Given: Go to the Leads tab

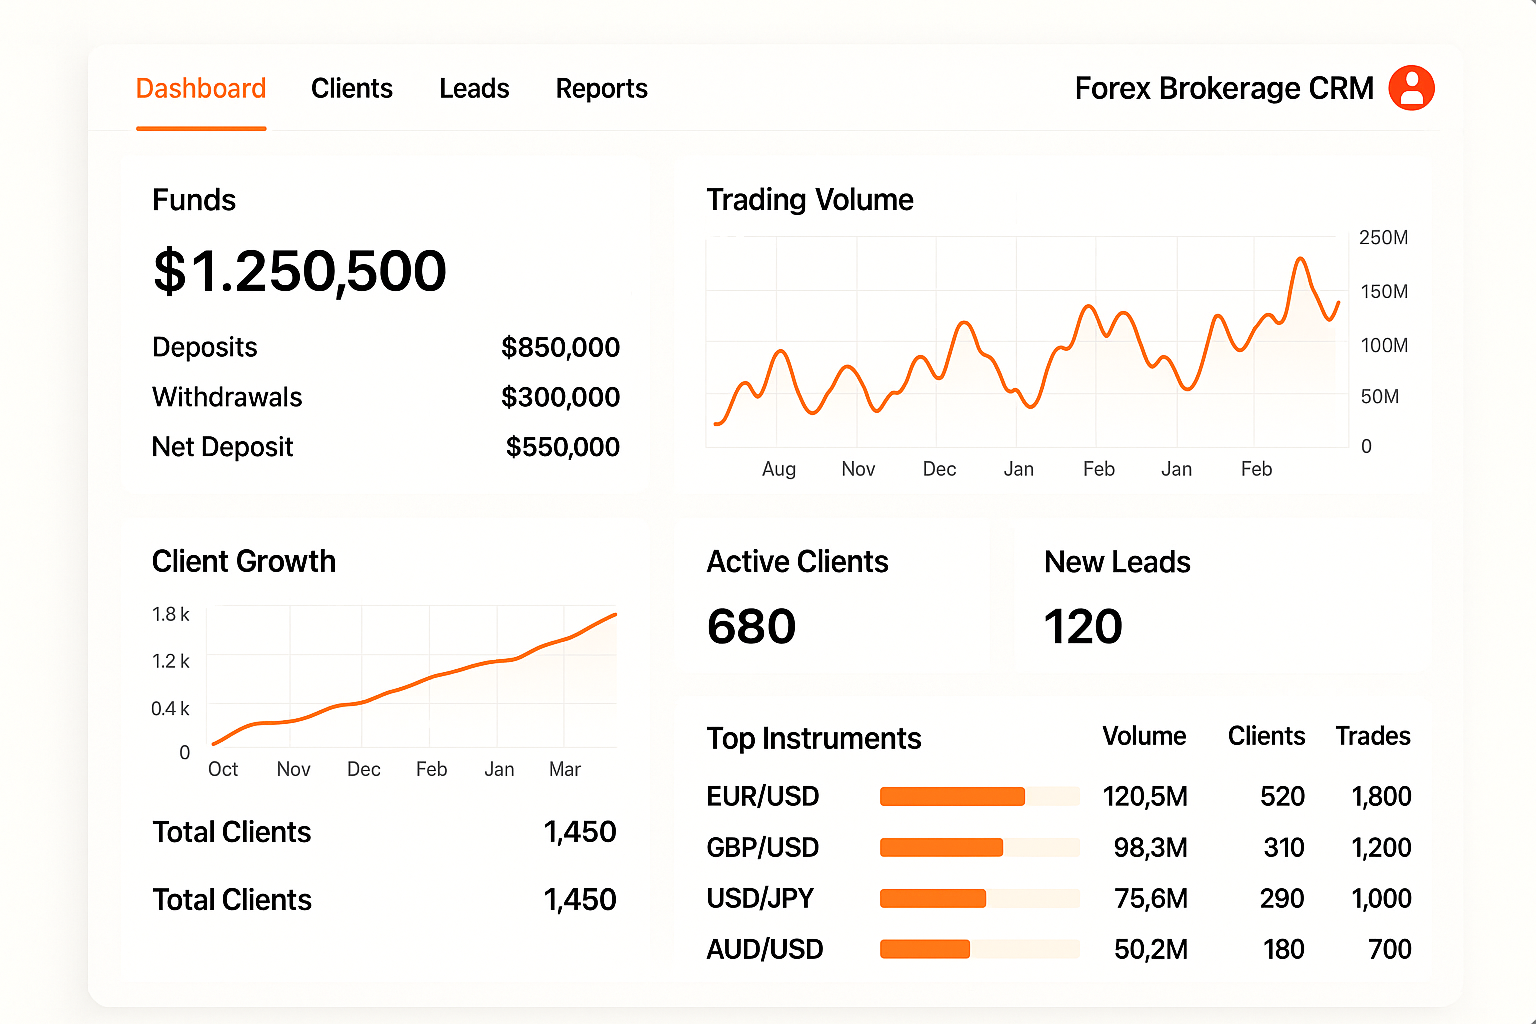Looking at the screenshot, I should (474, 89).
